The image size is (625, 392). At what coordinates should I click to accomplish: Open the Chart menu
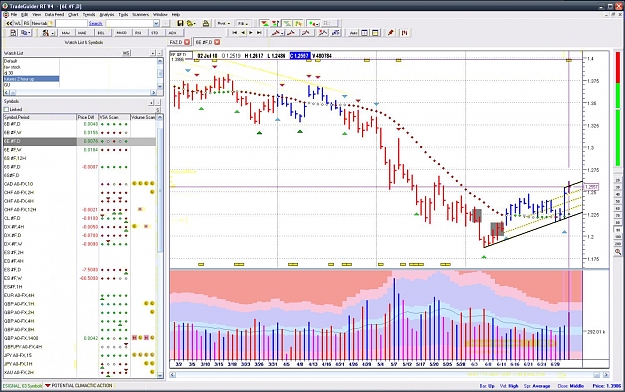73,14
